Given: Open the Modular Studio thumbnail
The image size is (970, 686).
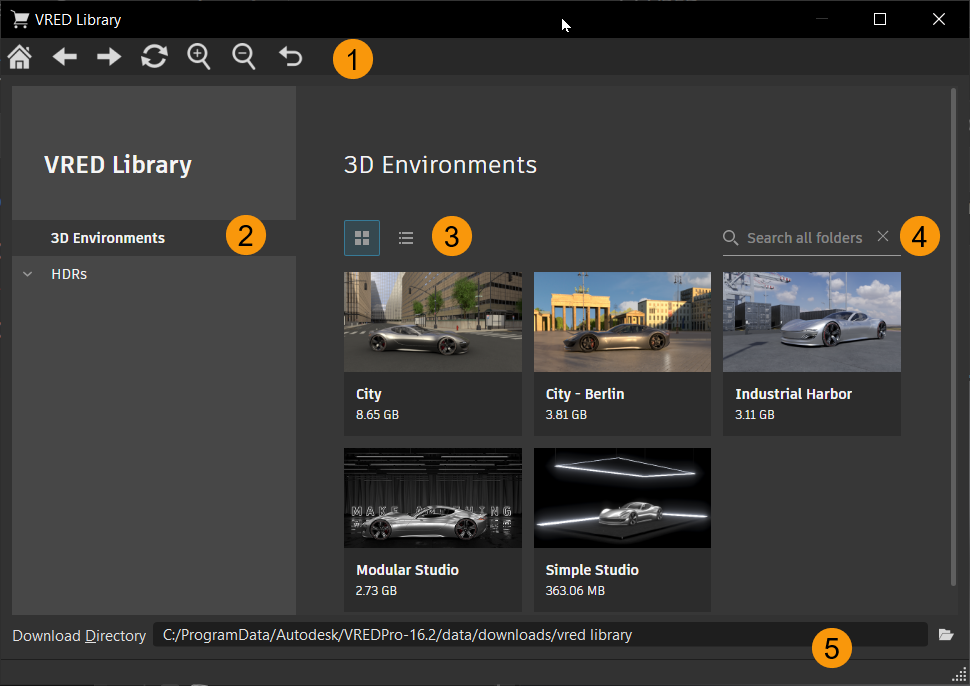Looking at the screenshot, I should pyautogui.click(x=432, y=498).
